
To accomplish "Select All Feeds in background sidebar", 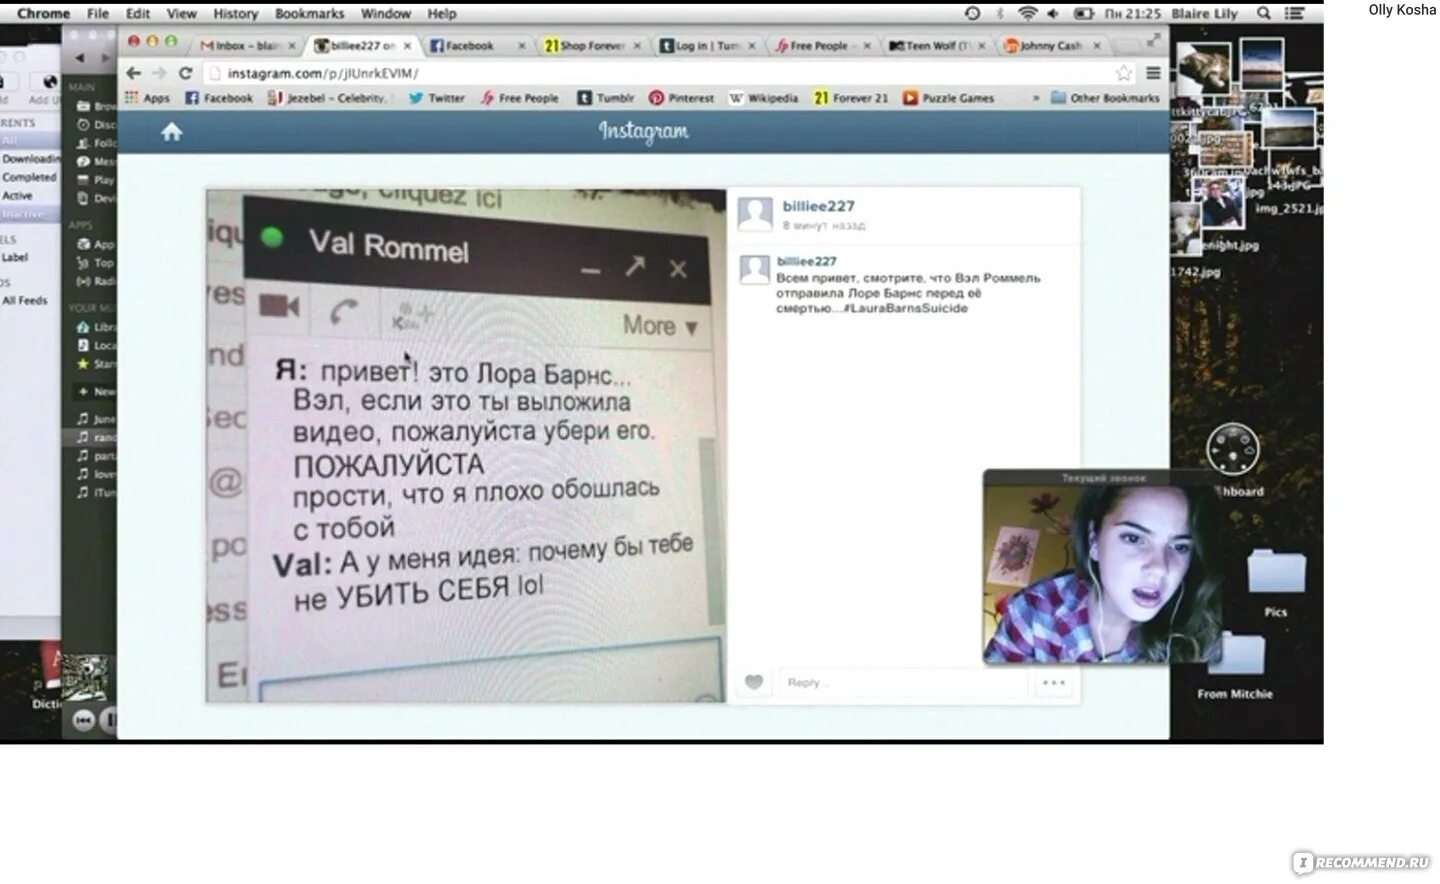I will (x=25, y=300).
